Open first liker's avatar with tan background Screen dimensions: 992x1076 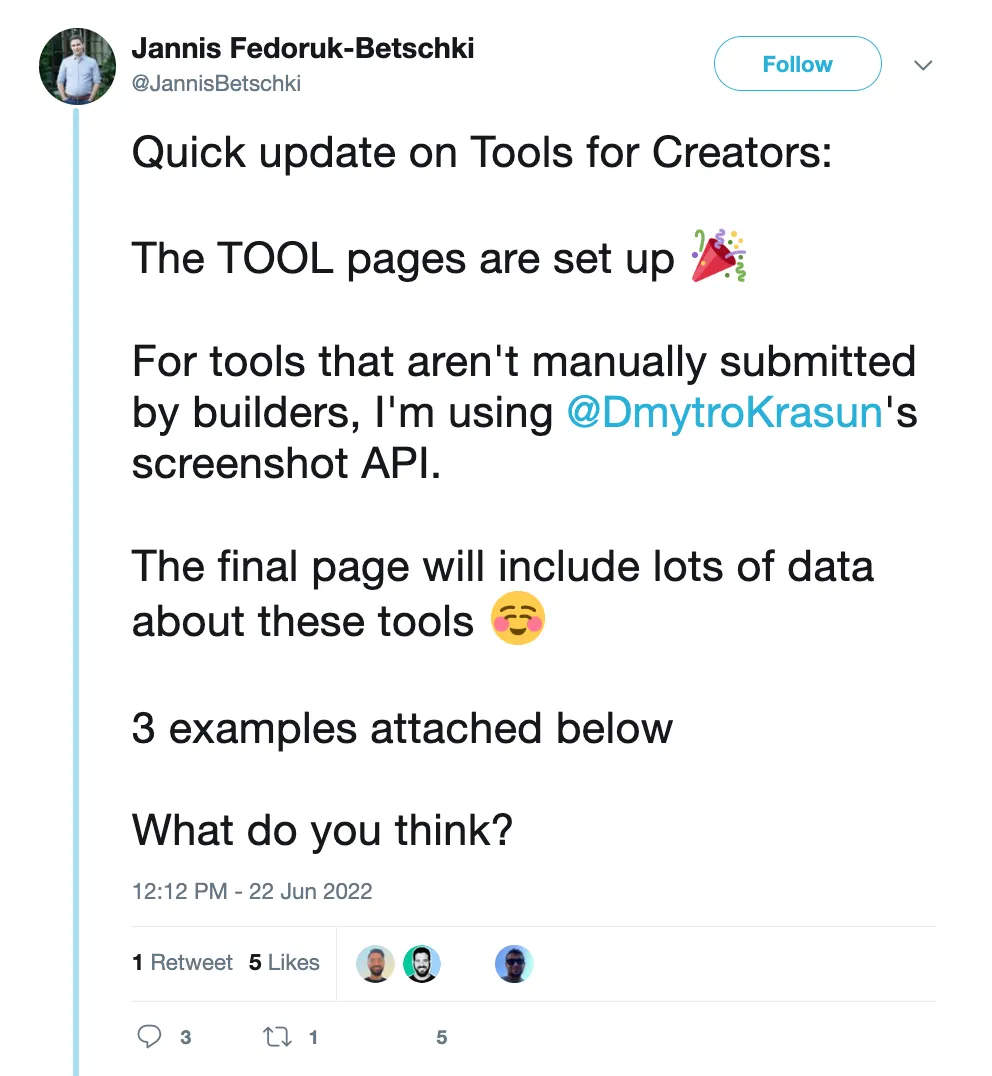click(x=375, y=963)
